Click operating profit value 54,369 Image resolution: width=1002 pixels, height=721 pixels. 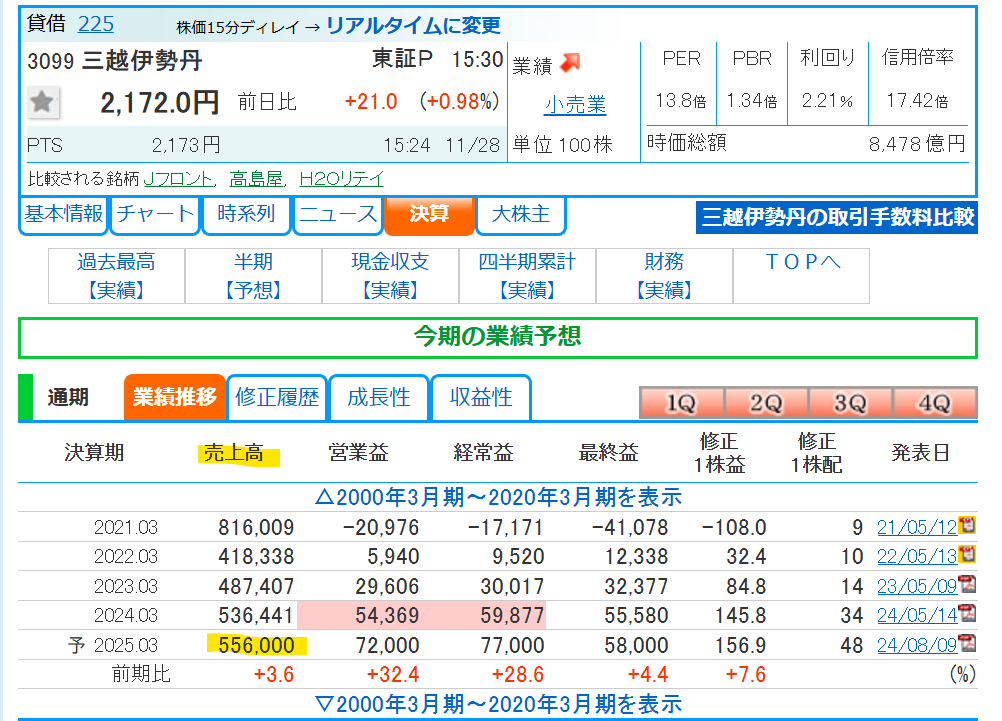(387, 616)
